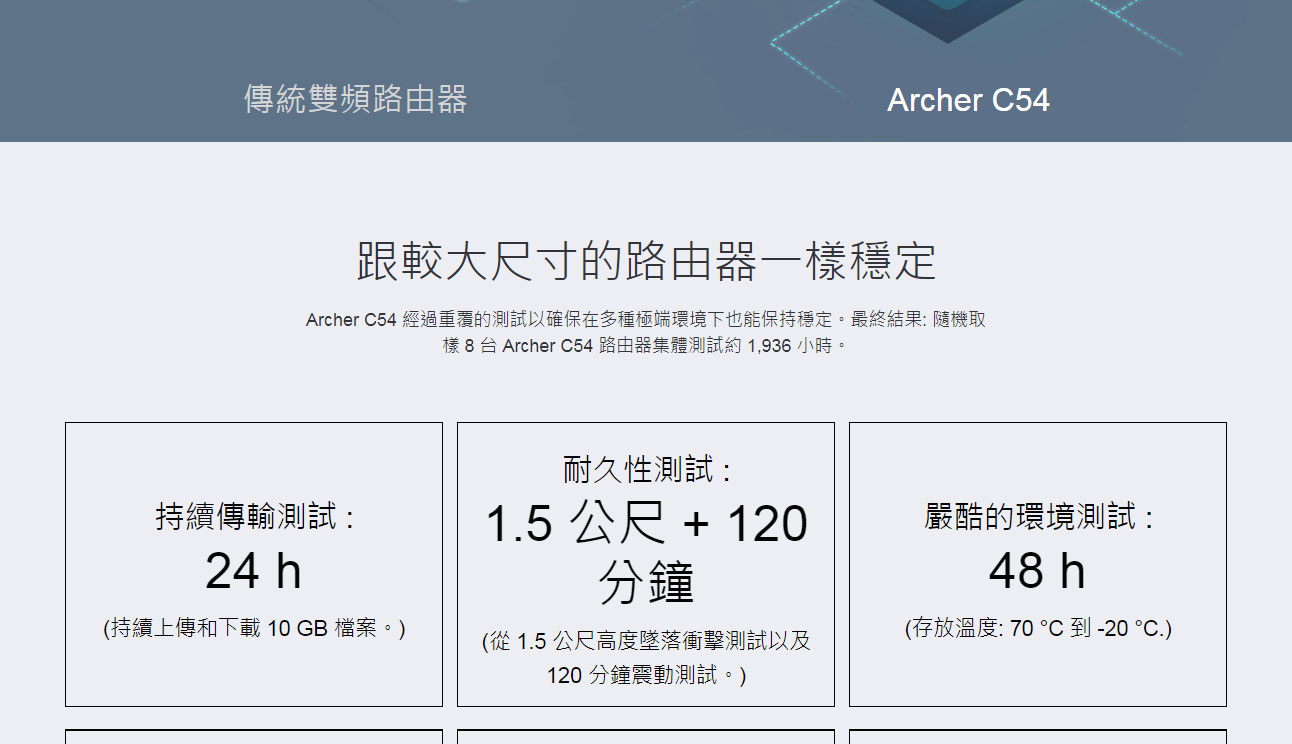This screenshot has width=1292, height=744.
Task: Click the note 持續上傳和下載 10 GB 檔案
Action: 254,628
